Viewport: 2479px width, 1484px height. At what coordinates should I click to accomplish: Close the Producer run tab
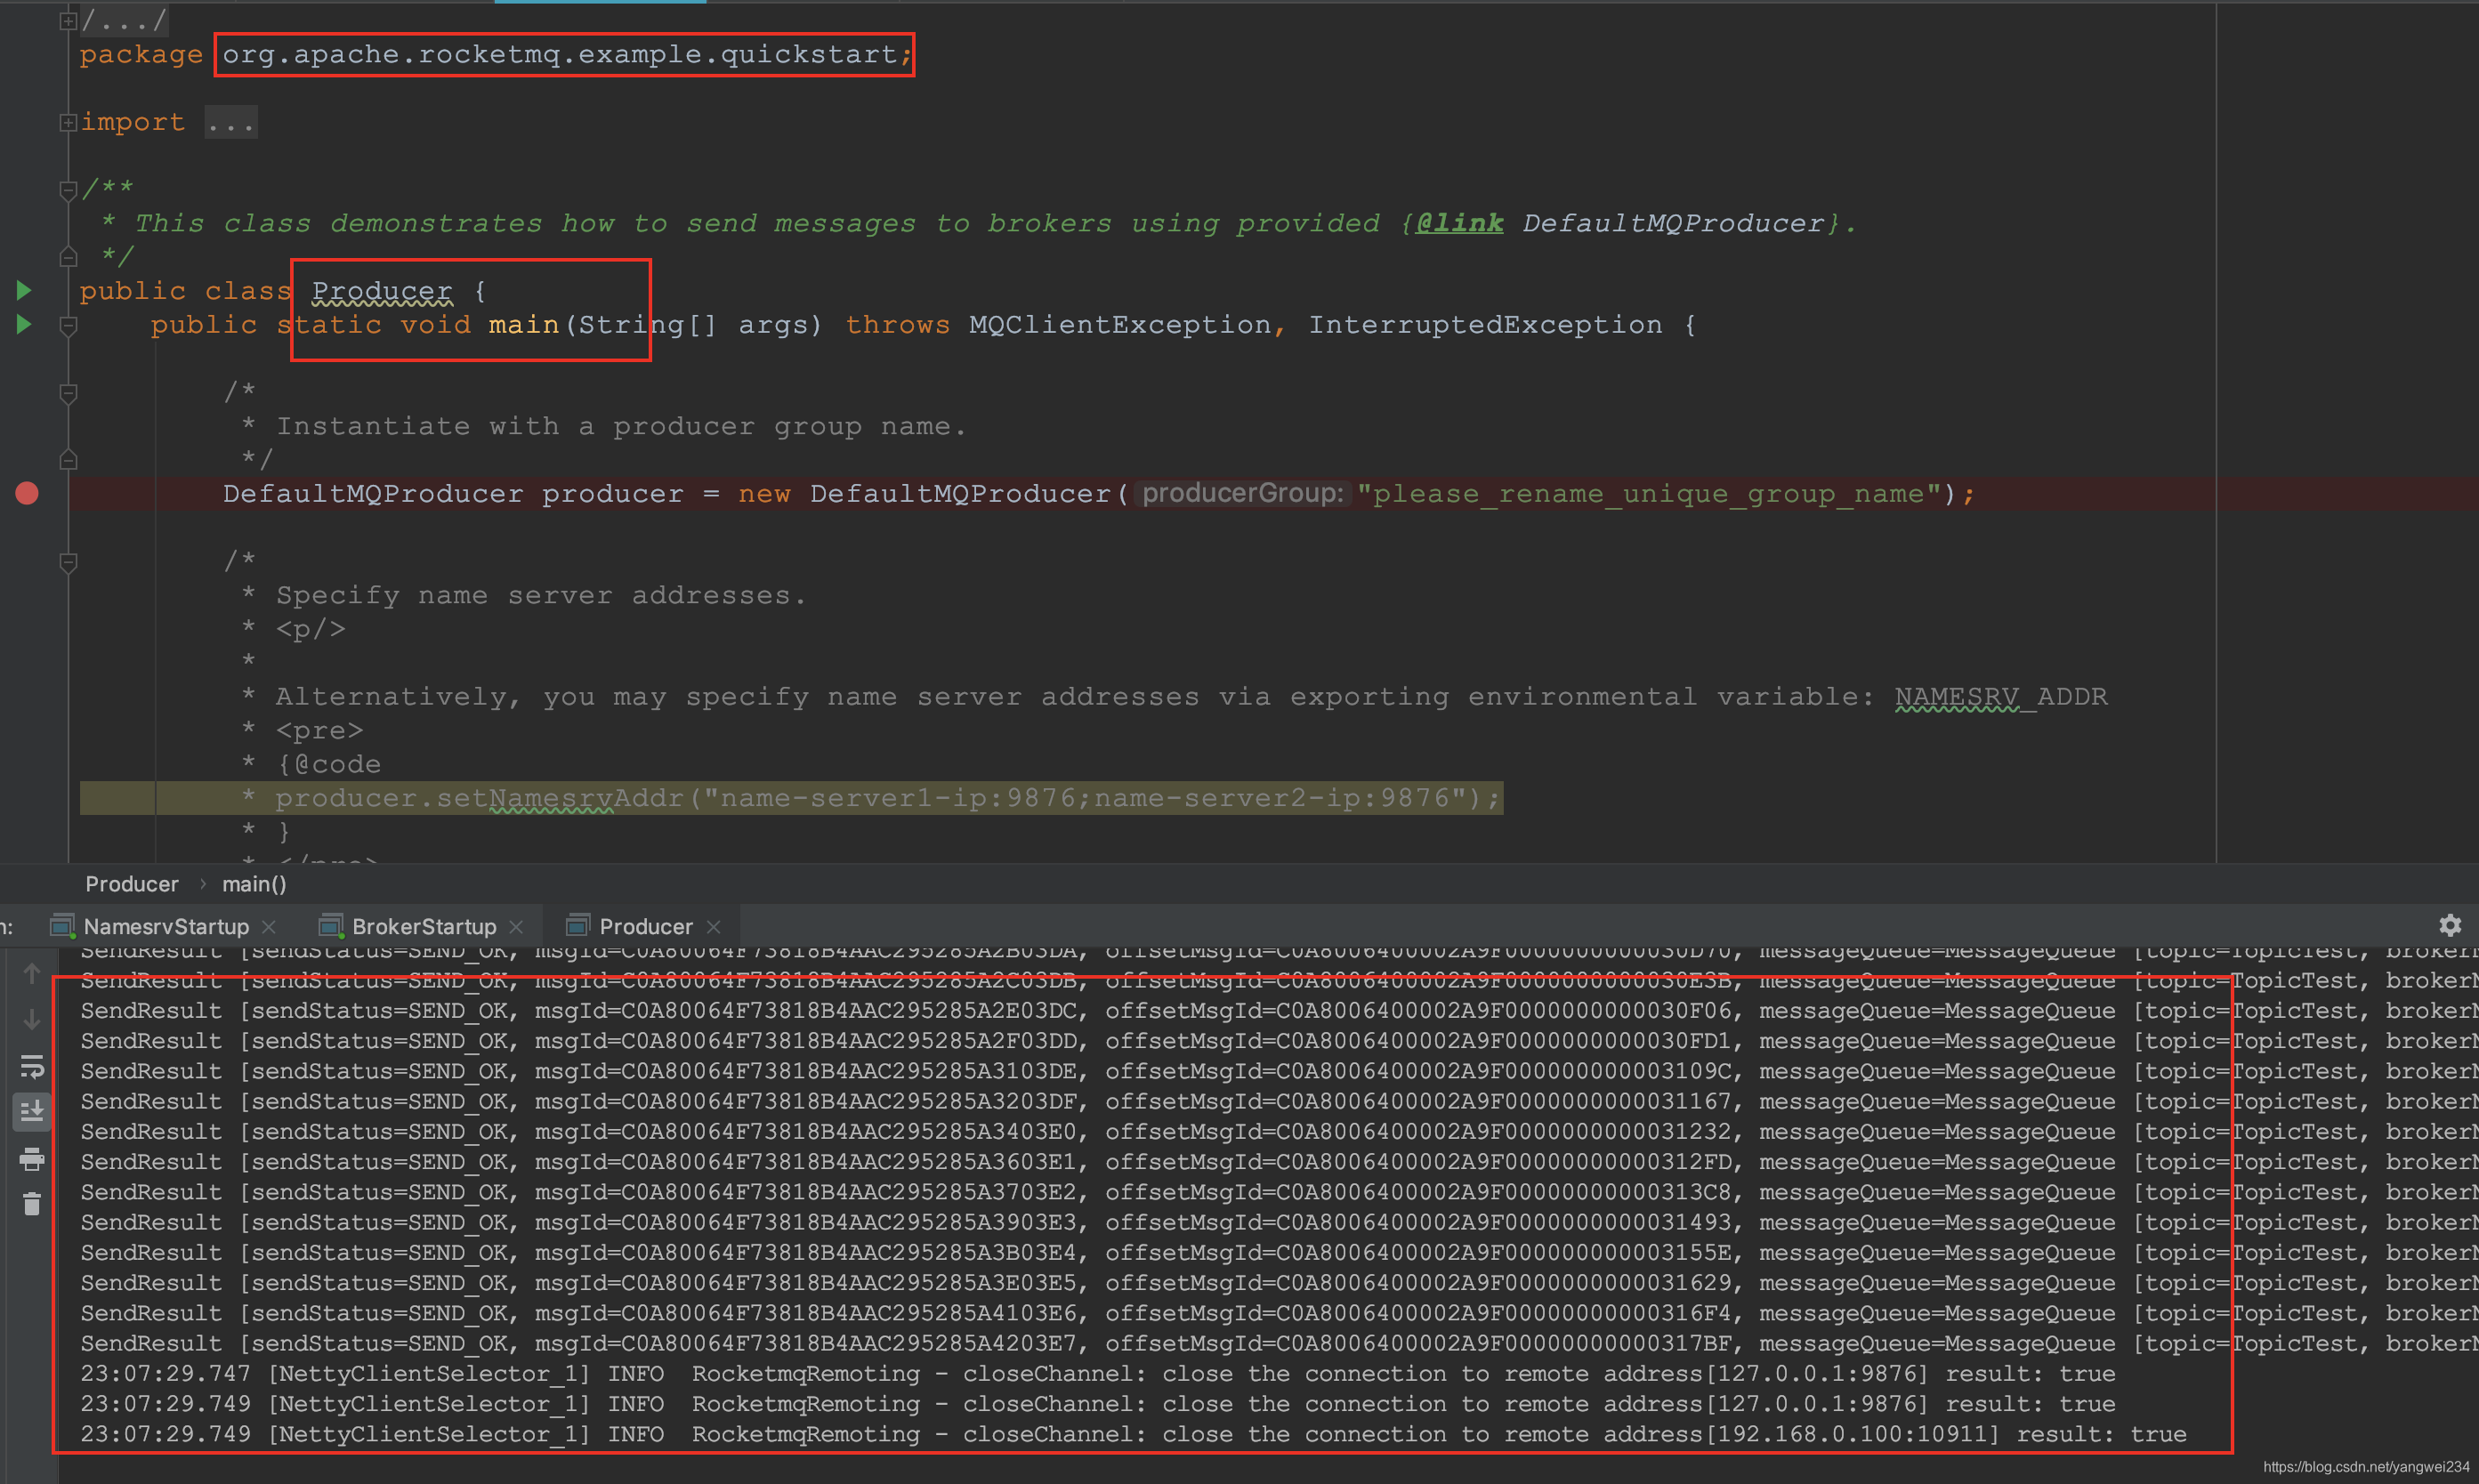click(713, 927)
